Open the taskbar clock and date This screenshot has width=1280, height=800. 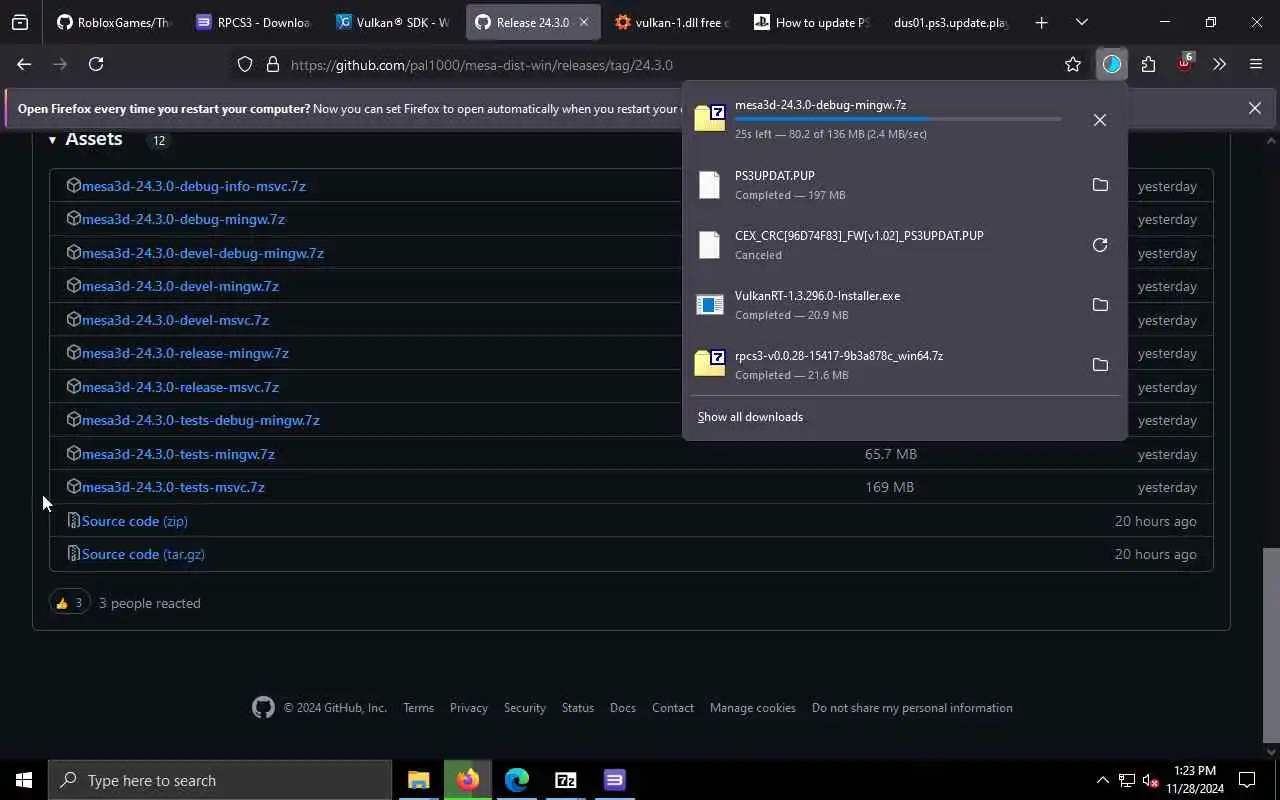point(1196,780)
